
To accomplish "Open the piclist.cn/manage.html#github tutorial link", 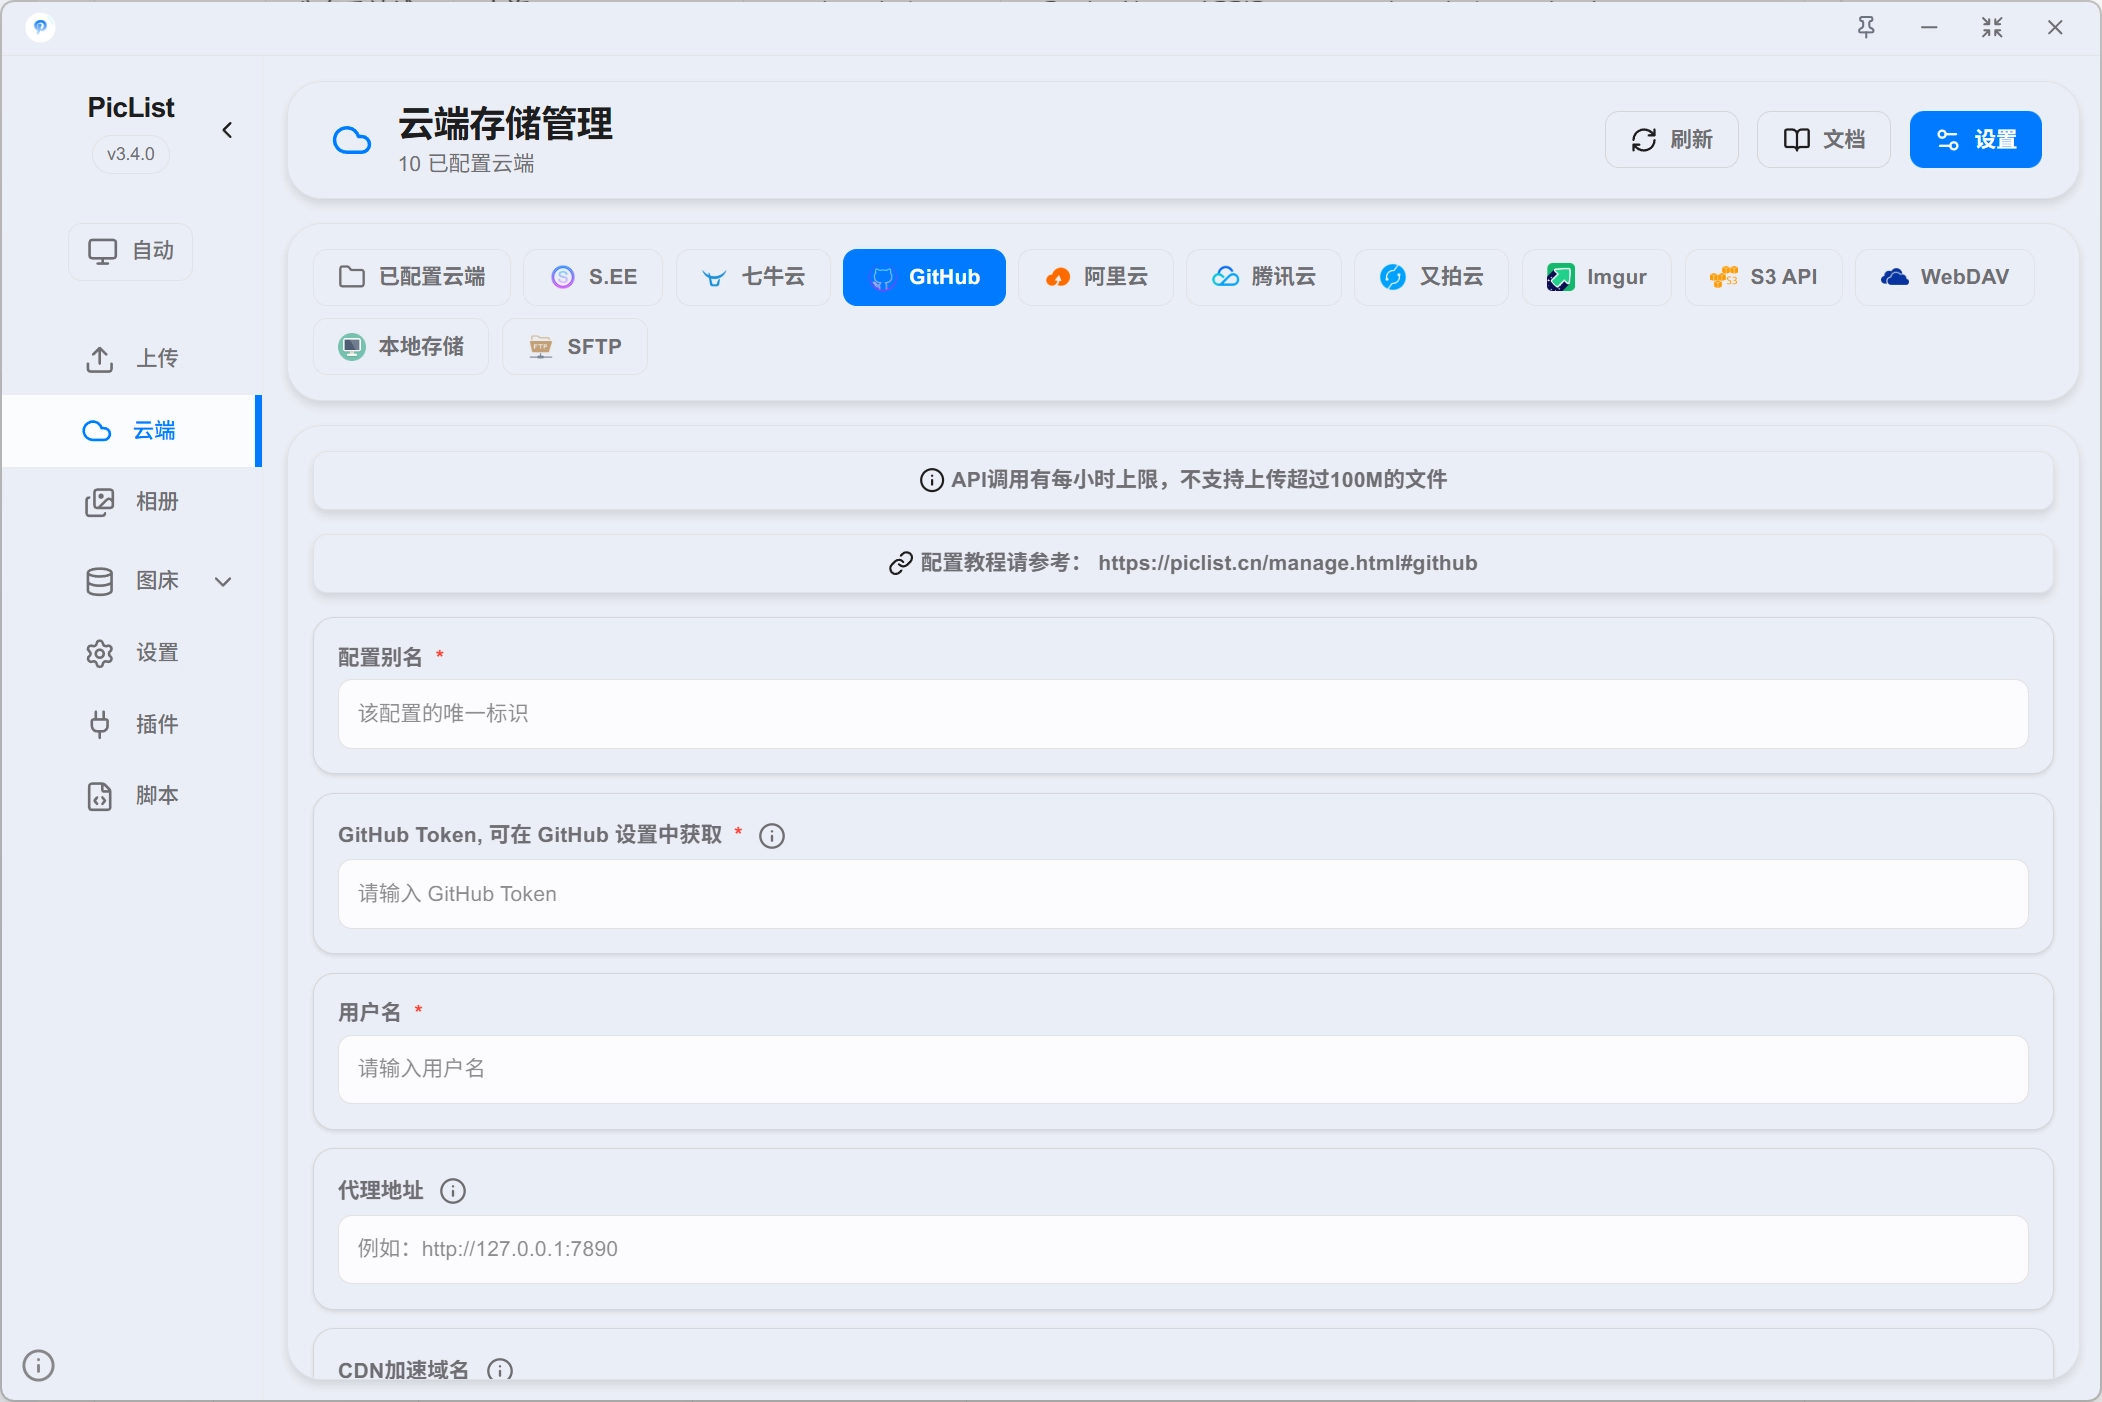I will [1287, 563].
